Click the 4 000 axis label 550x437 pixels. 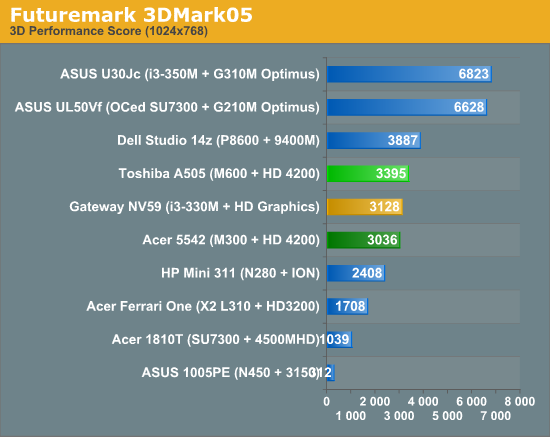pos(423,402)
